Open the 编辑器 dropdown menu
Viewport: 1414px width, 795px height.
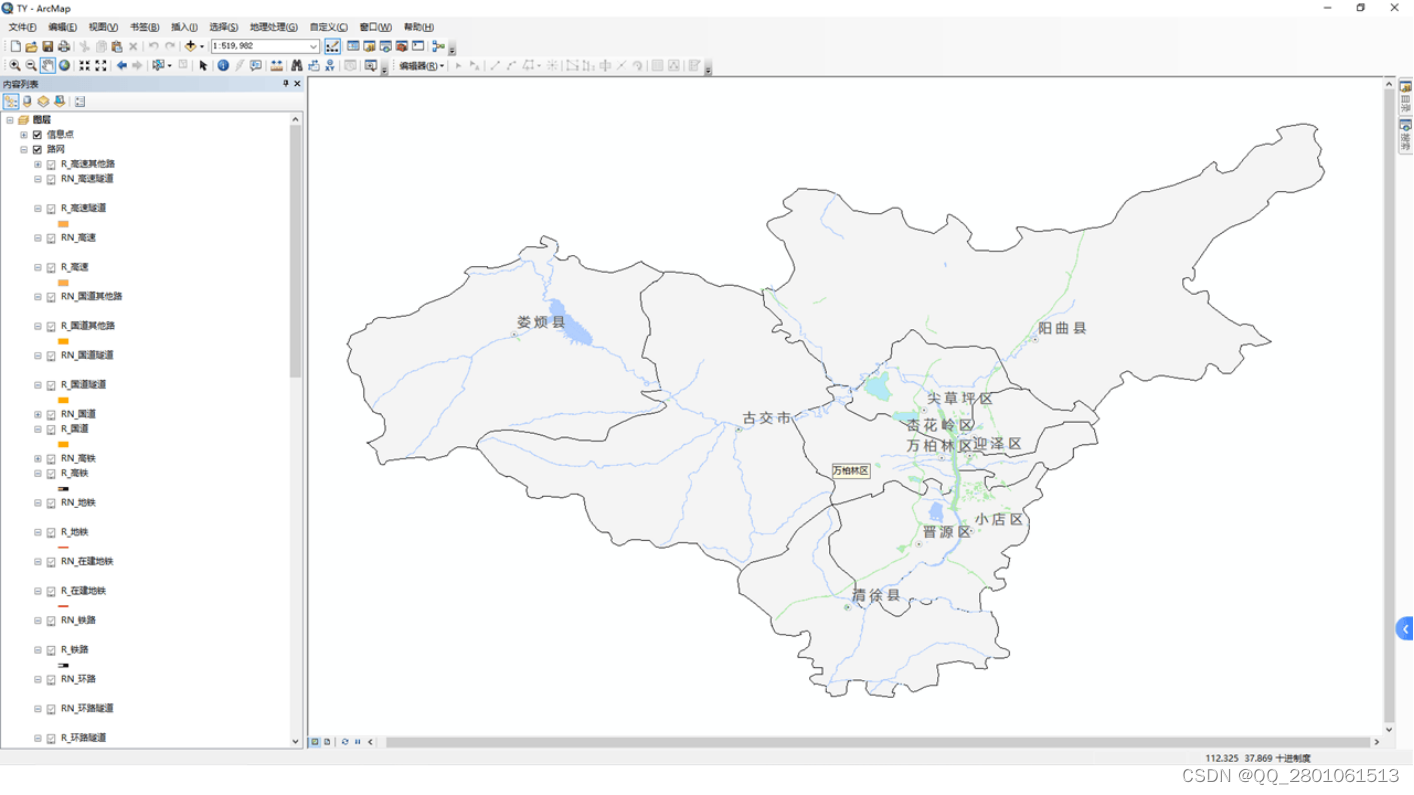[421, 65]
